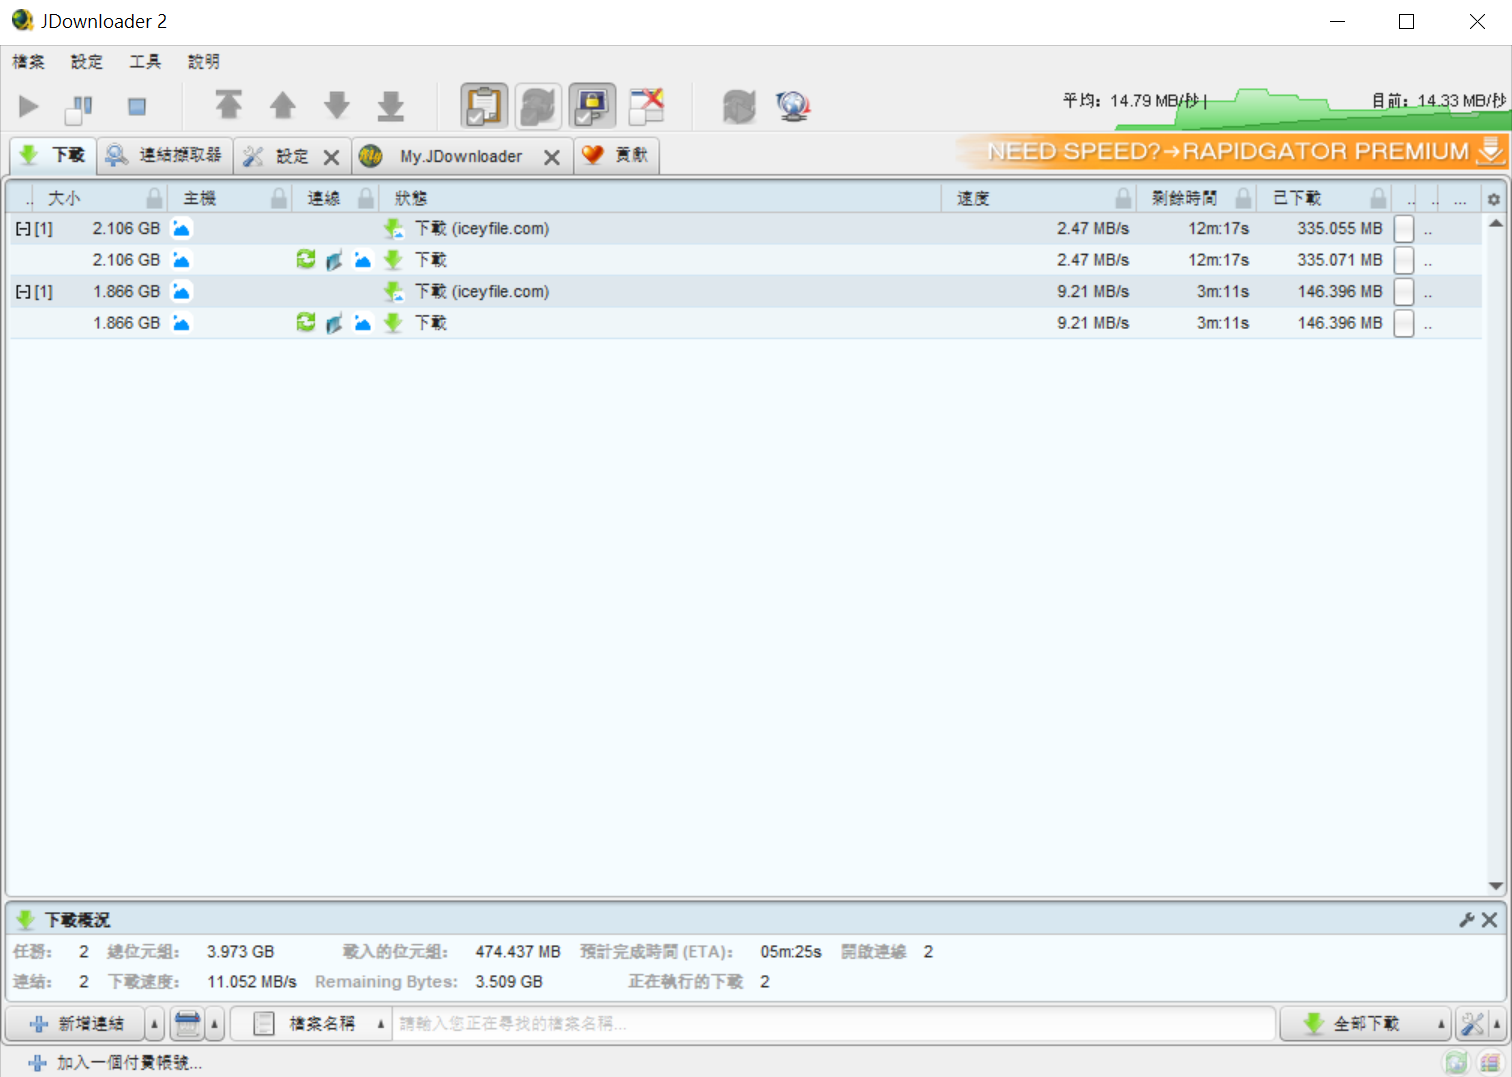This screenshot has width=1512, height=1077.
Task: Click the update globe toolbar icon
Action: pyautogui.click(x=793, y=106)
